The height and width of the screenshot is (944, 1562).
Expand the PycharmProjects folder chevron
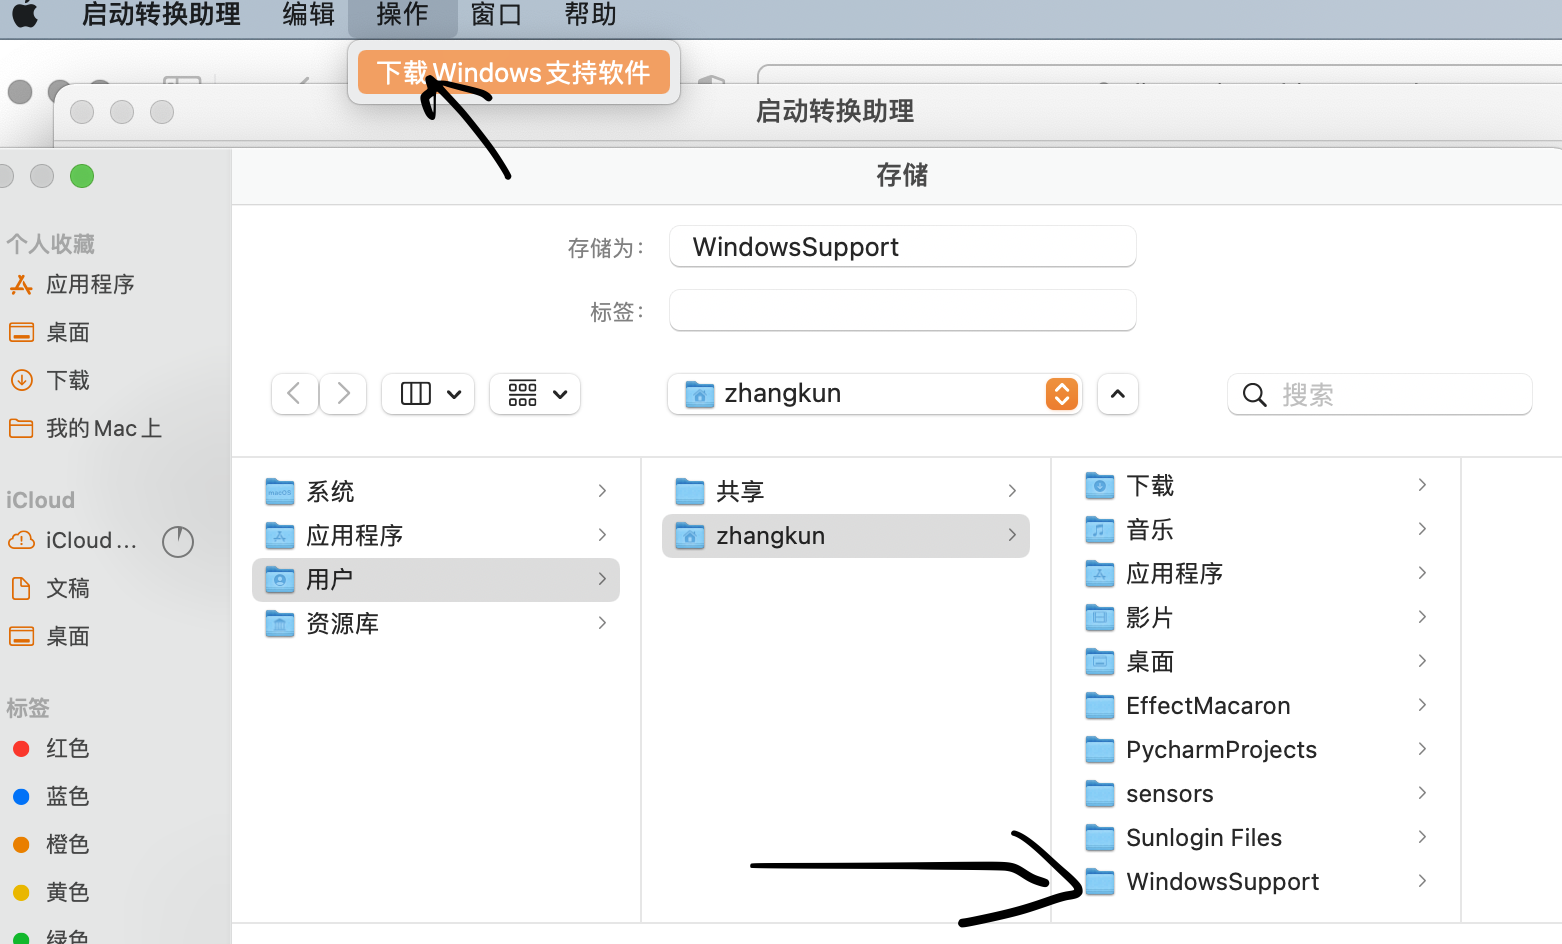pos(1422,749)
